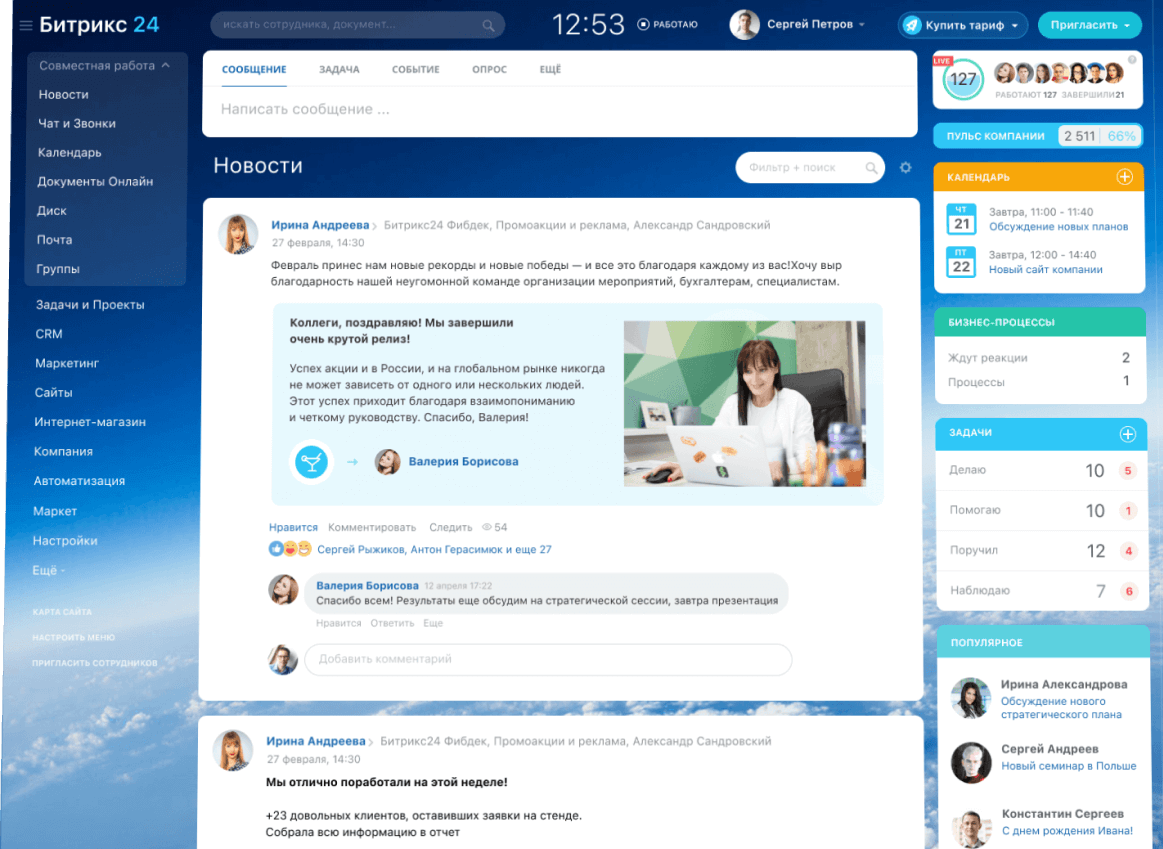Click Сергей Рыжиков, Антон Герасимюк и еще 27
This screenshot has height=849, width=1163.
point(434,549)
